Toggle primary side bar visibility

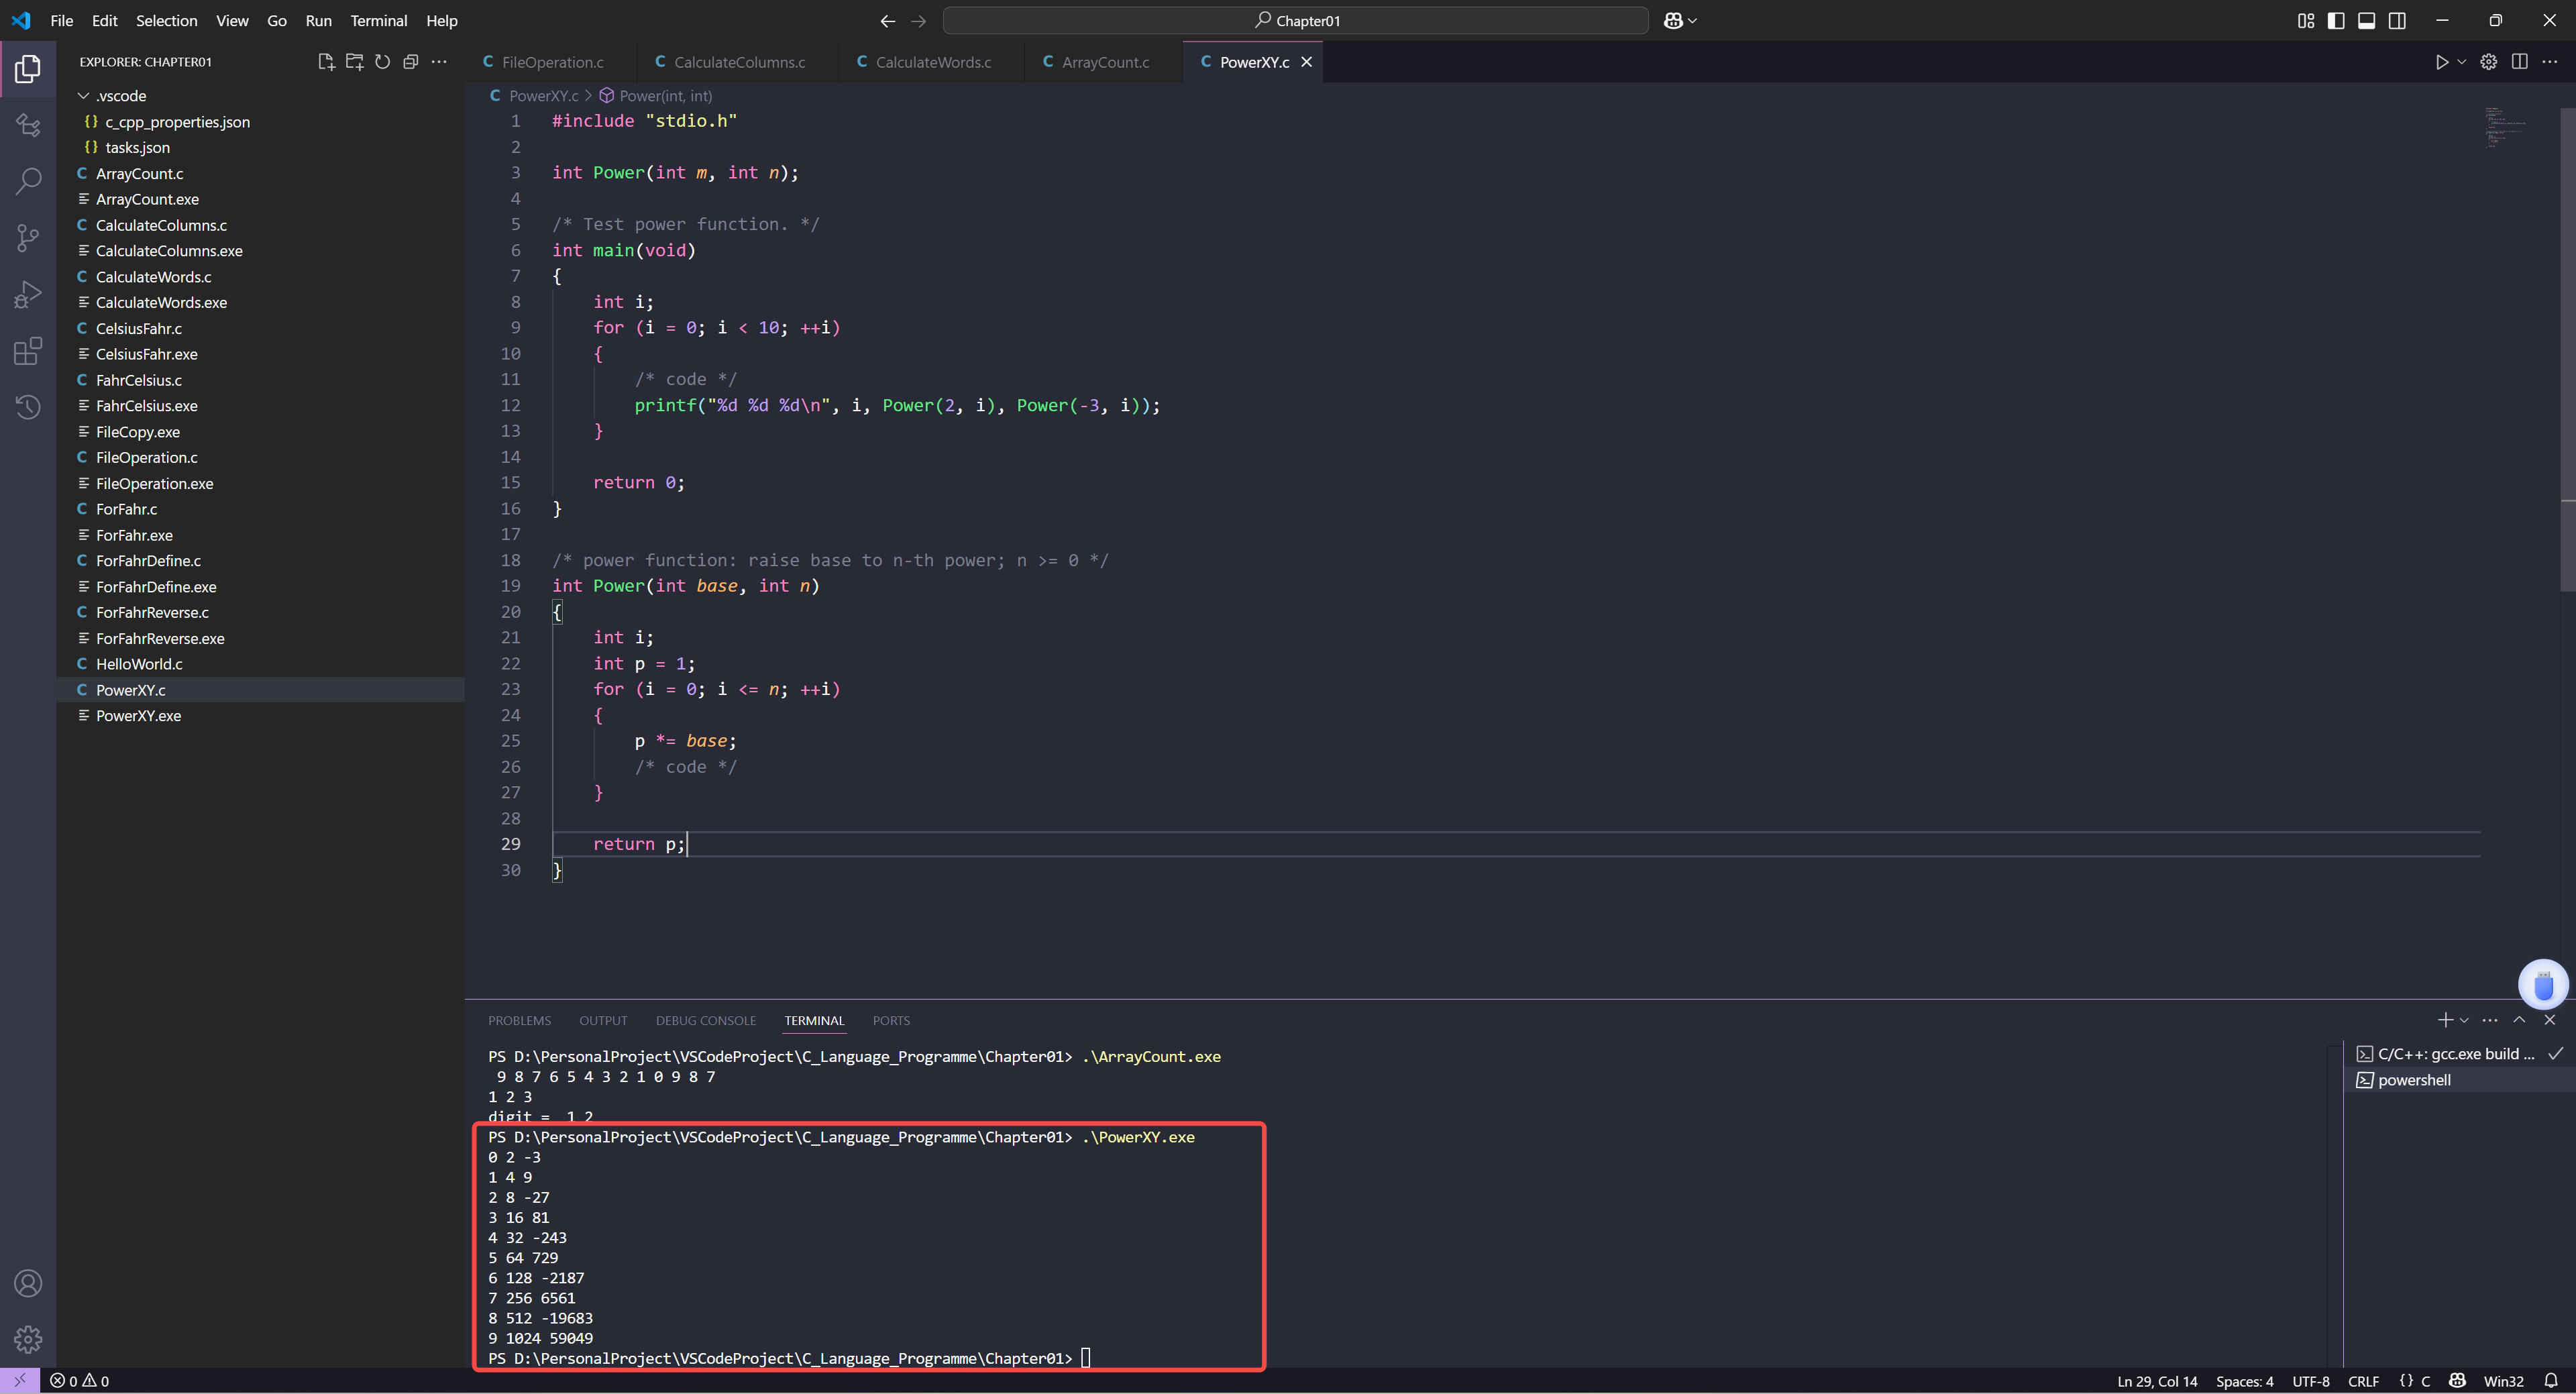[2336, 21]
